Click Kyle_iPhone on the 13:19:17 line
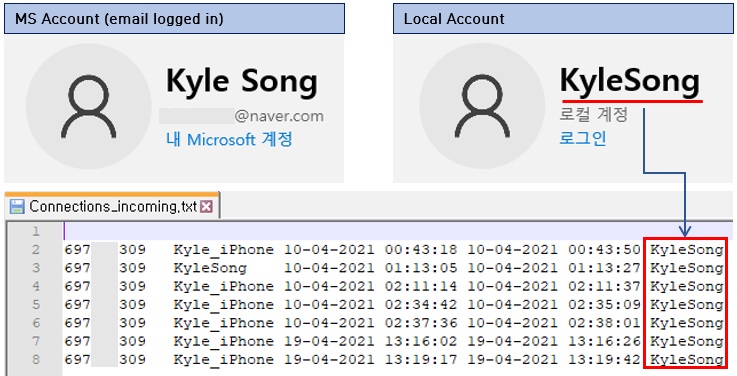 (224, 360)
